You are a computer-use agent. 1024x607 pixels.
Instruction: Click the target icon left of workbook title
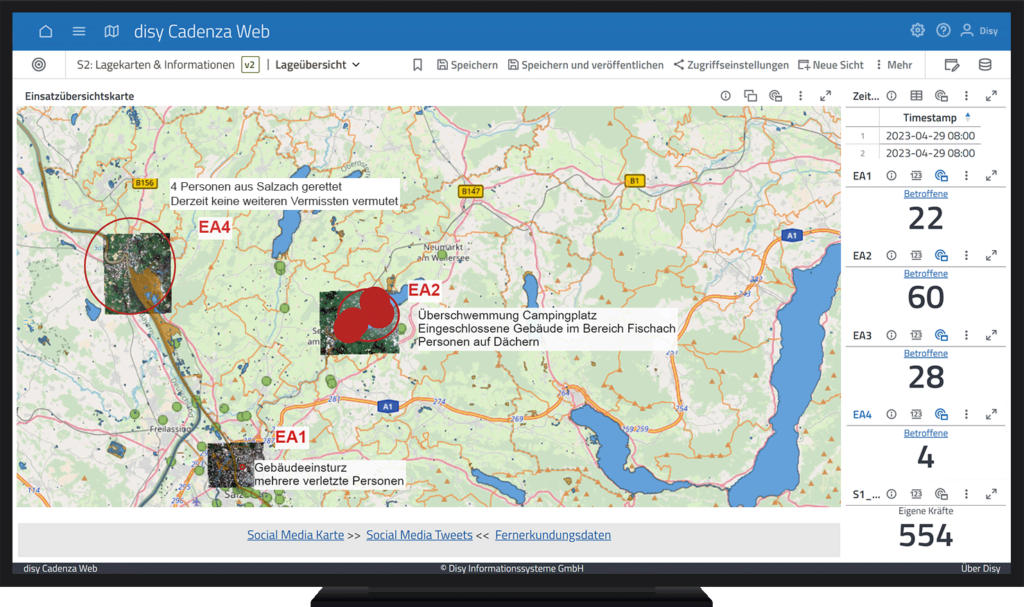tap(39, 65)
